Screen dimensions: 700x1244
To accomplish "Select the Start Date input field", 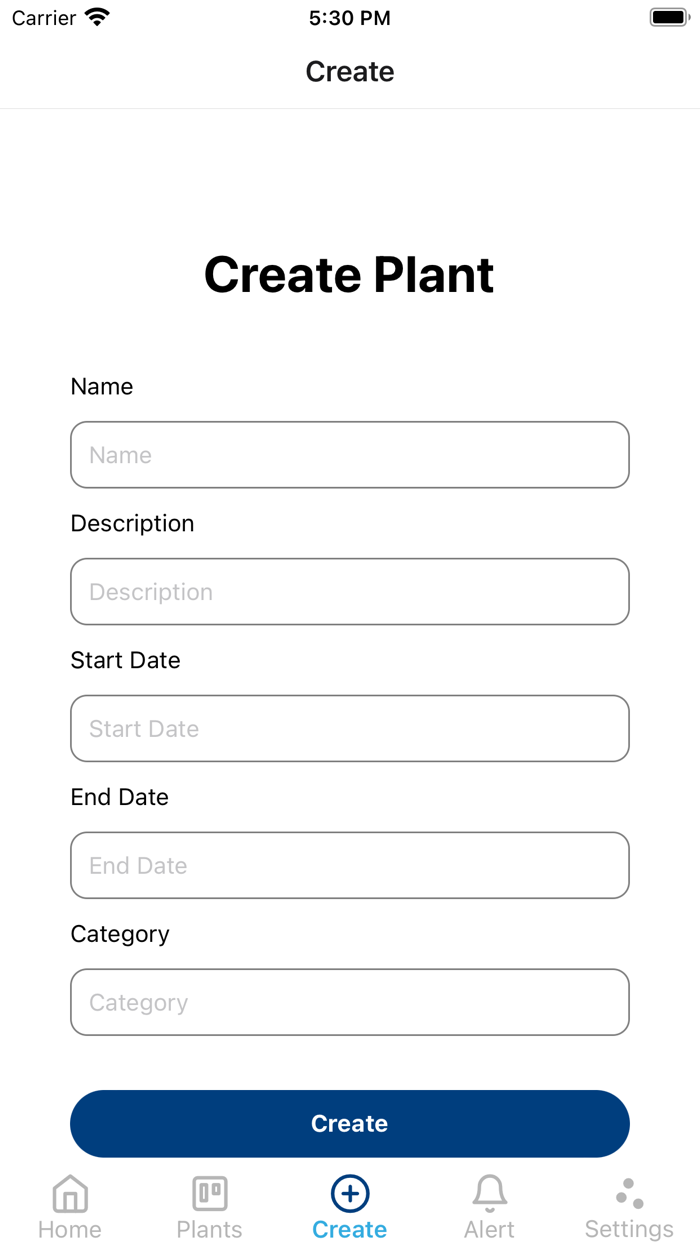I will tap(350, 729).
